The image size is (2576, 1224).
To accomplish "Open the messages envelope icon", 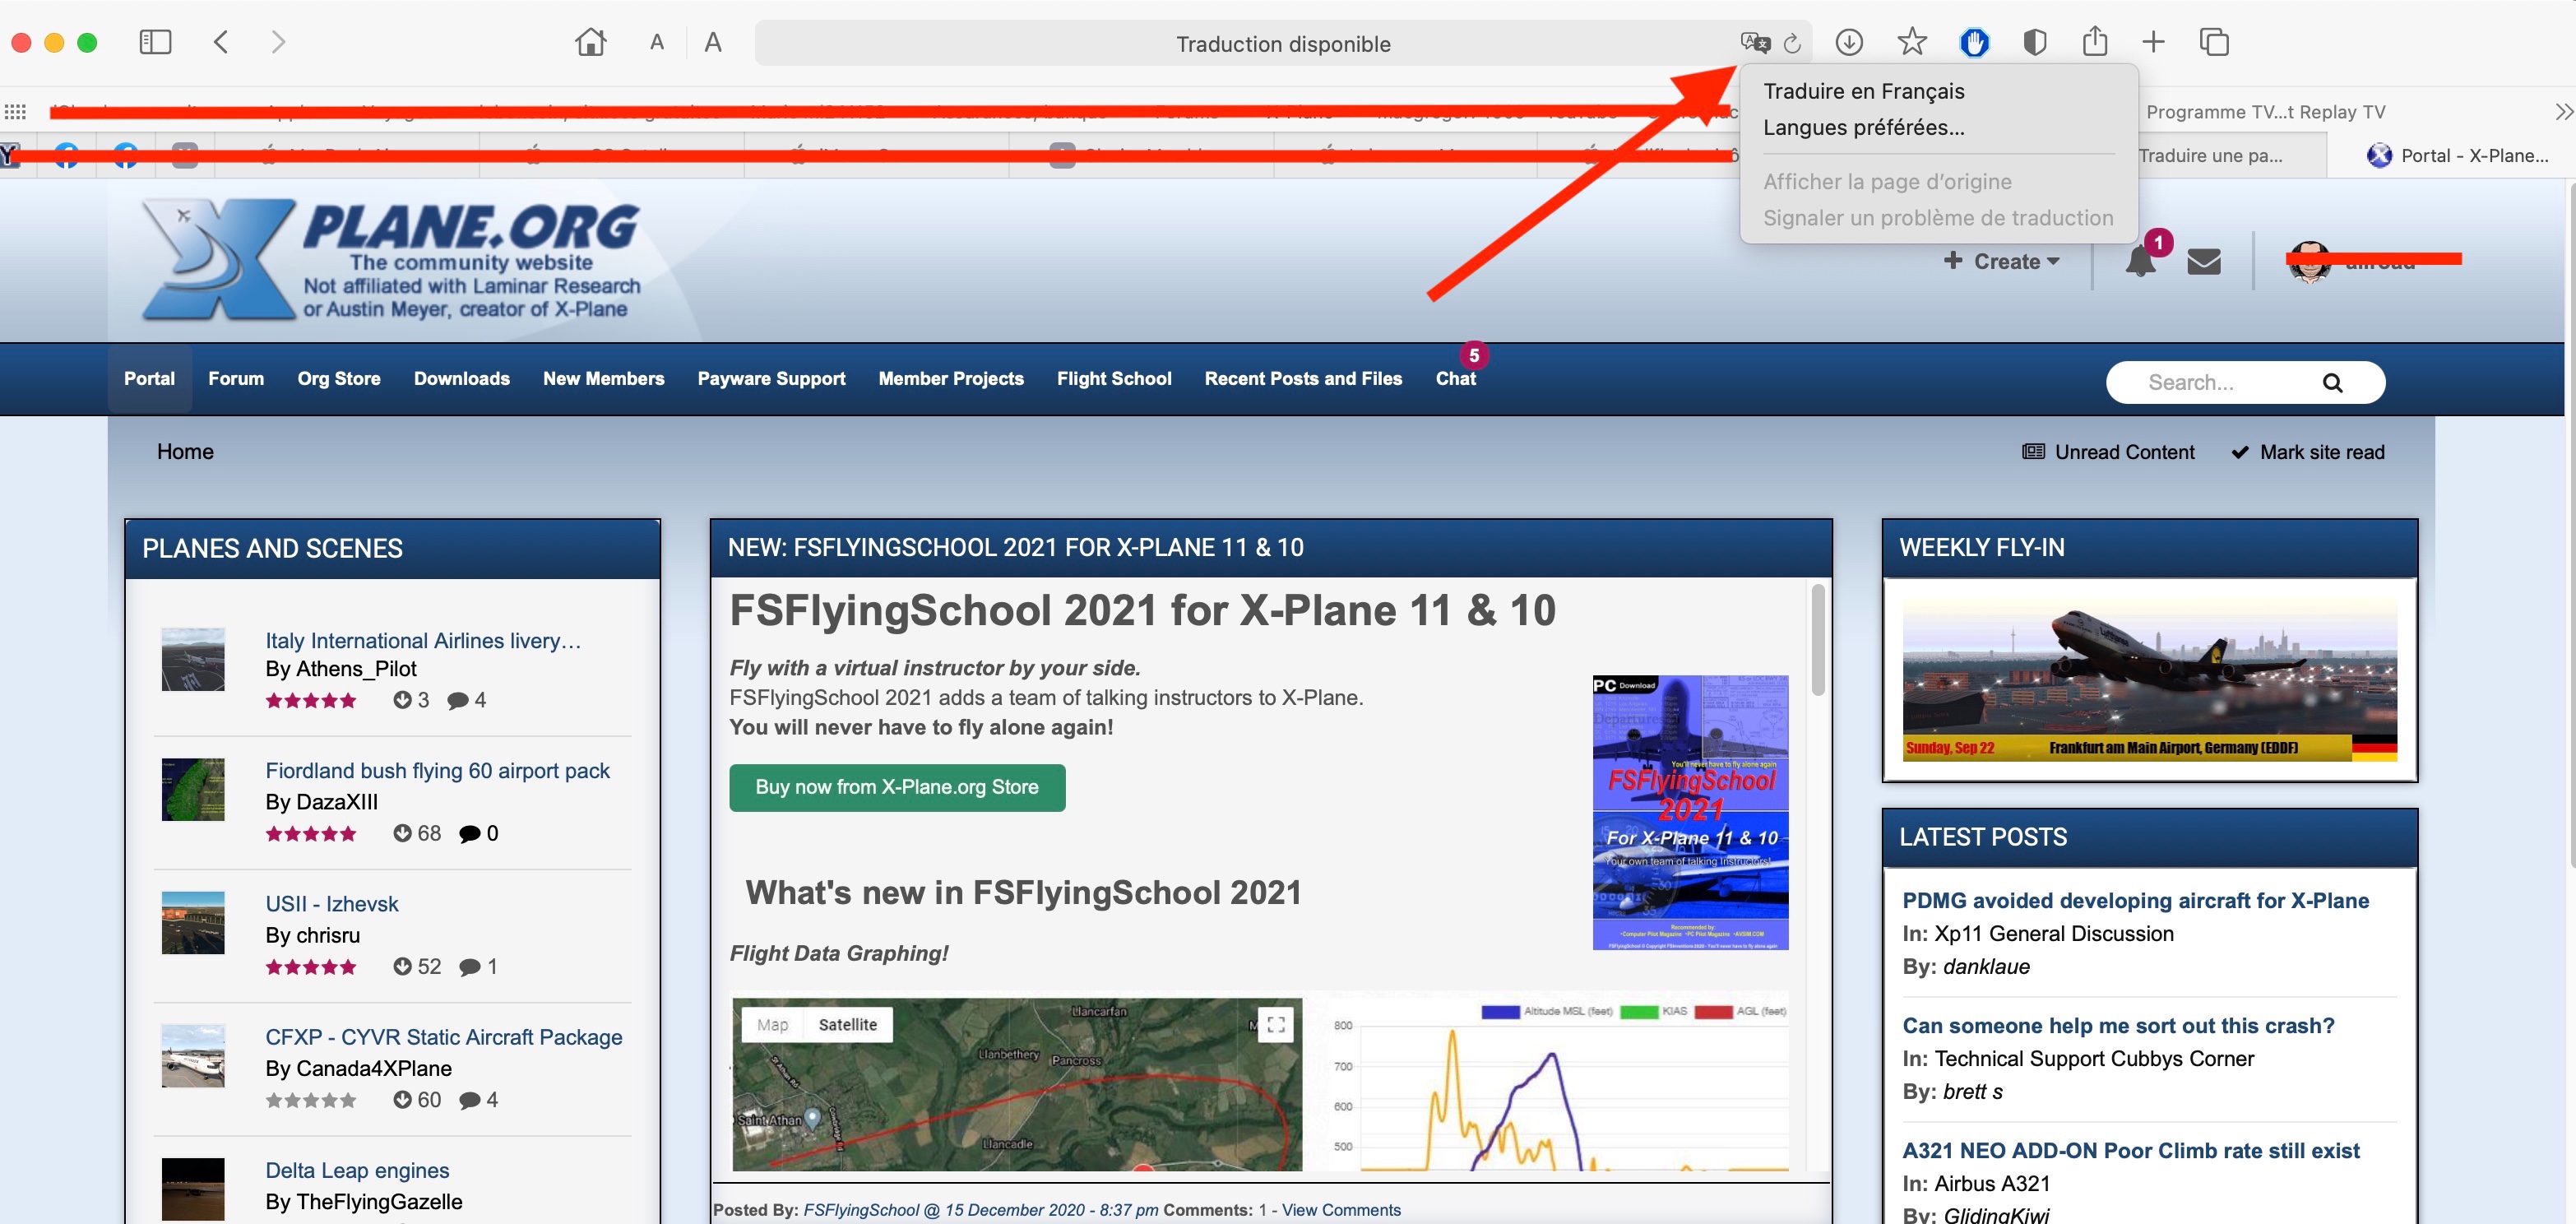I will (x=2204, y=261).
